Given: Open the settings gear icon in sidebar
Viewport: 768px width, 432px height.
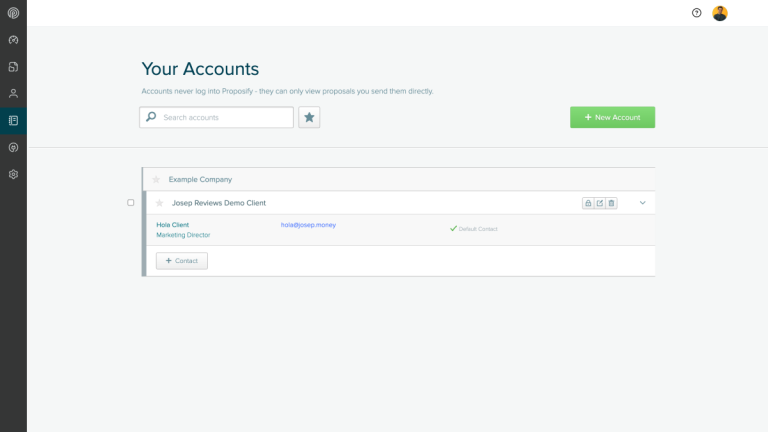Looking at the screenshot, I should coord(13,174).
